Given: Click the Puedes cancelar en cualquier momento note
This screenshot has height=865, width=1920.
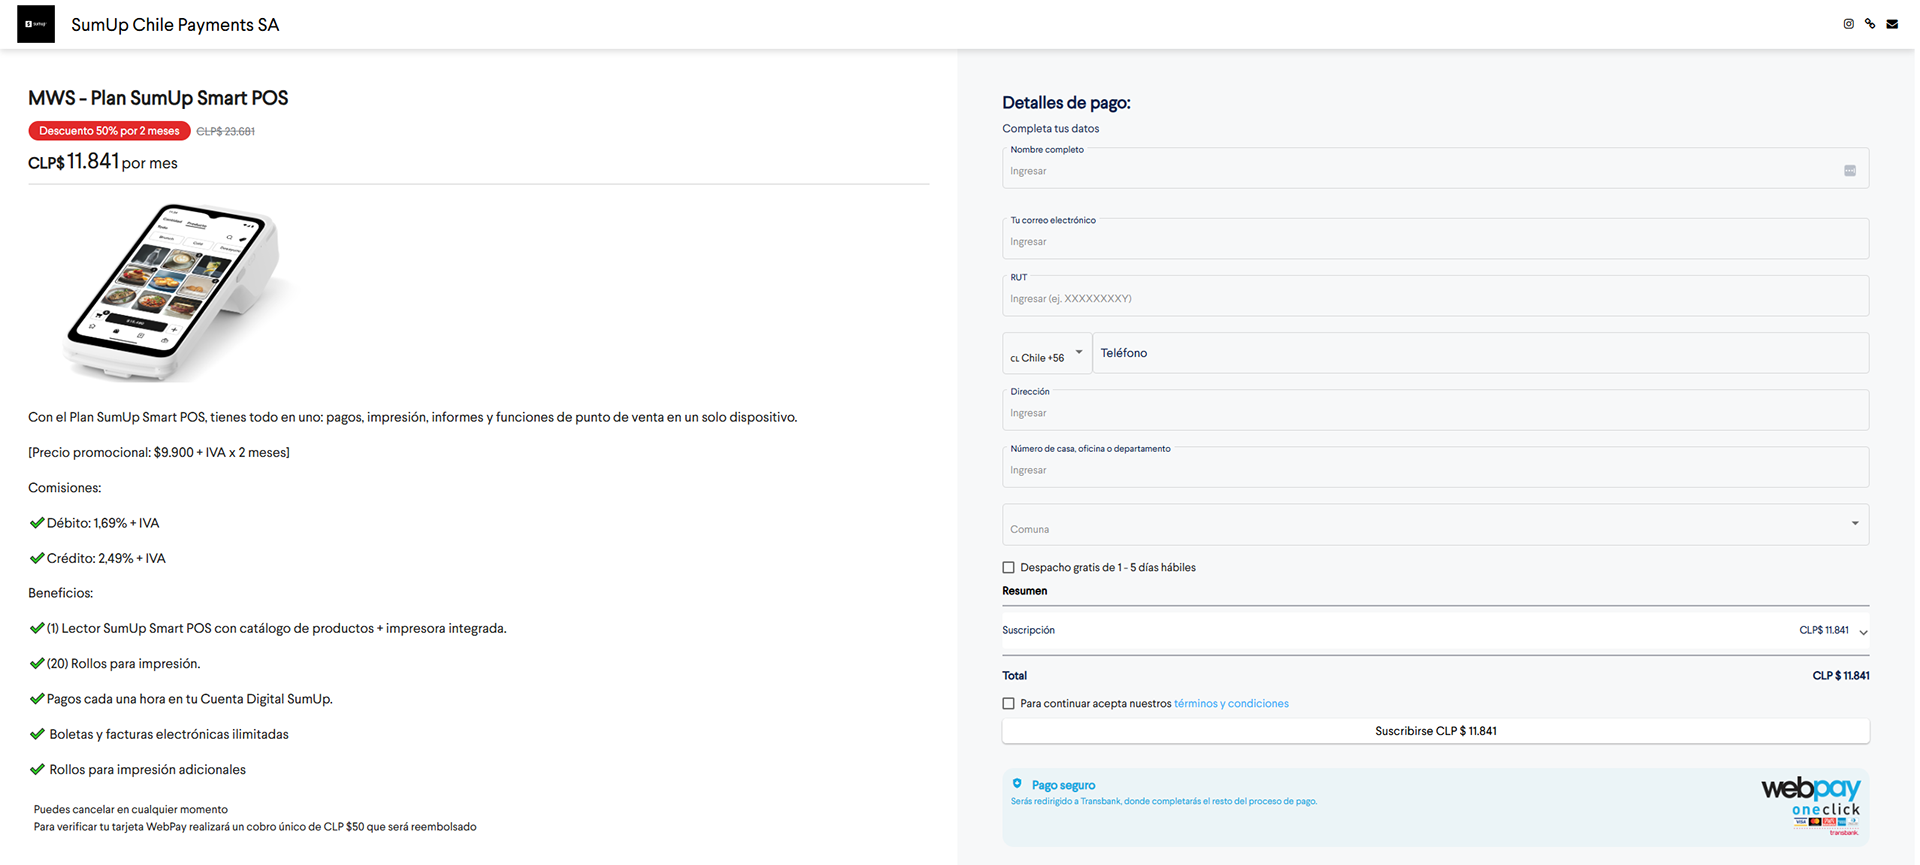Looking at the screenshot, I should pos(131,810).
